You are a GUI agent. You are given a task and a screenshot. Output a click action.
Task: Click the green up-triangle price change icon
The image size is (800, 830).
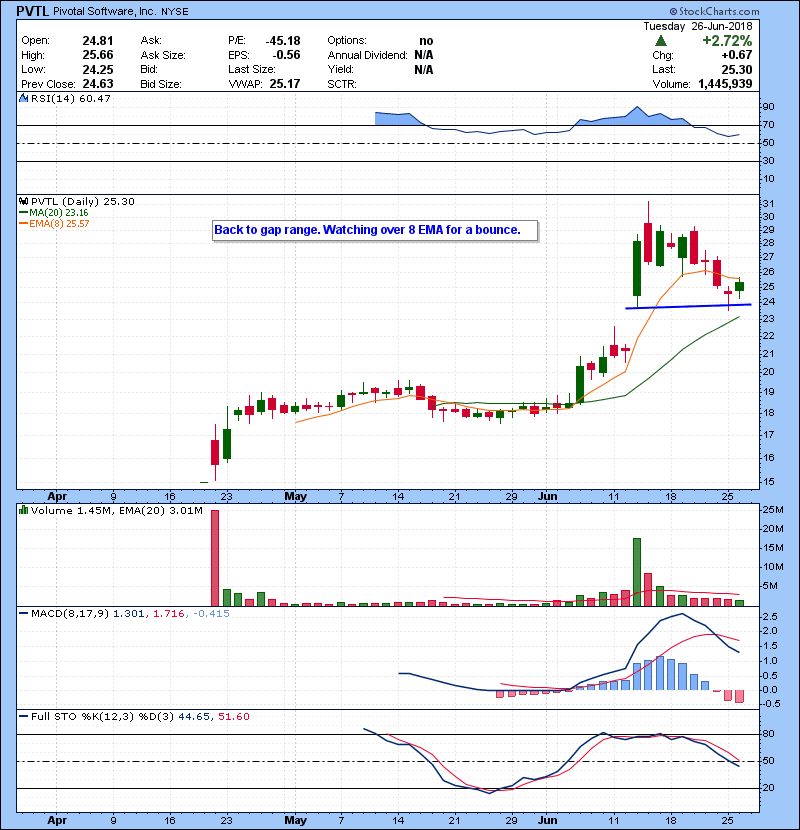[661, 41]
